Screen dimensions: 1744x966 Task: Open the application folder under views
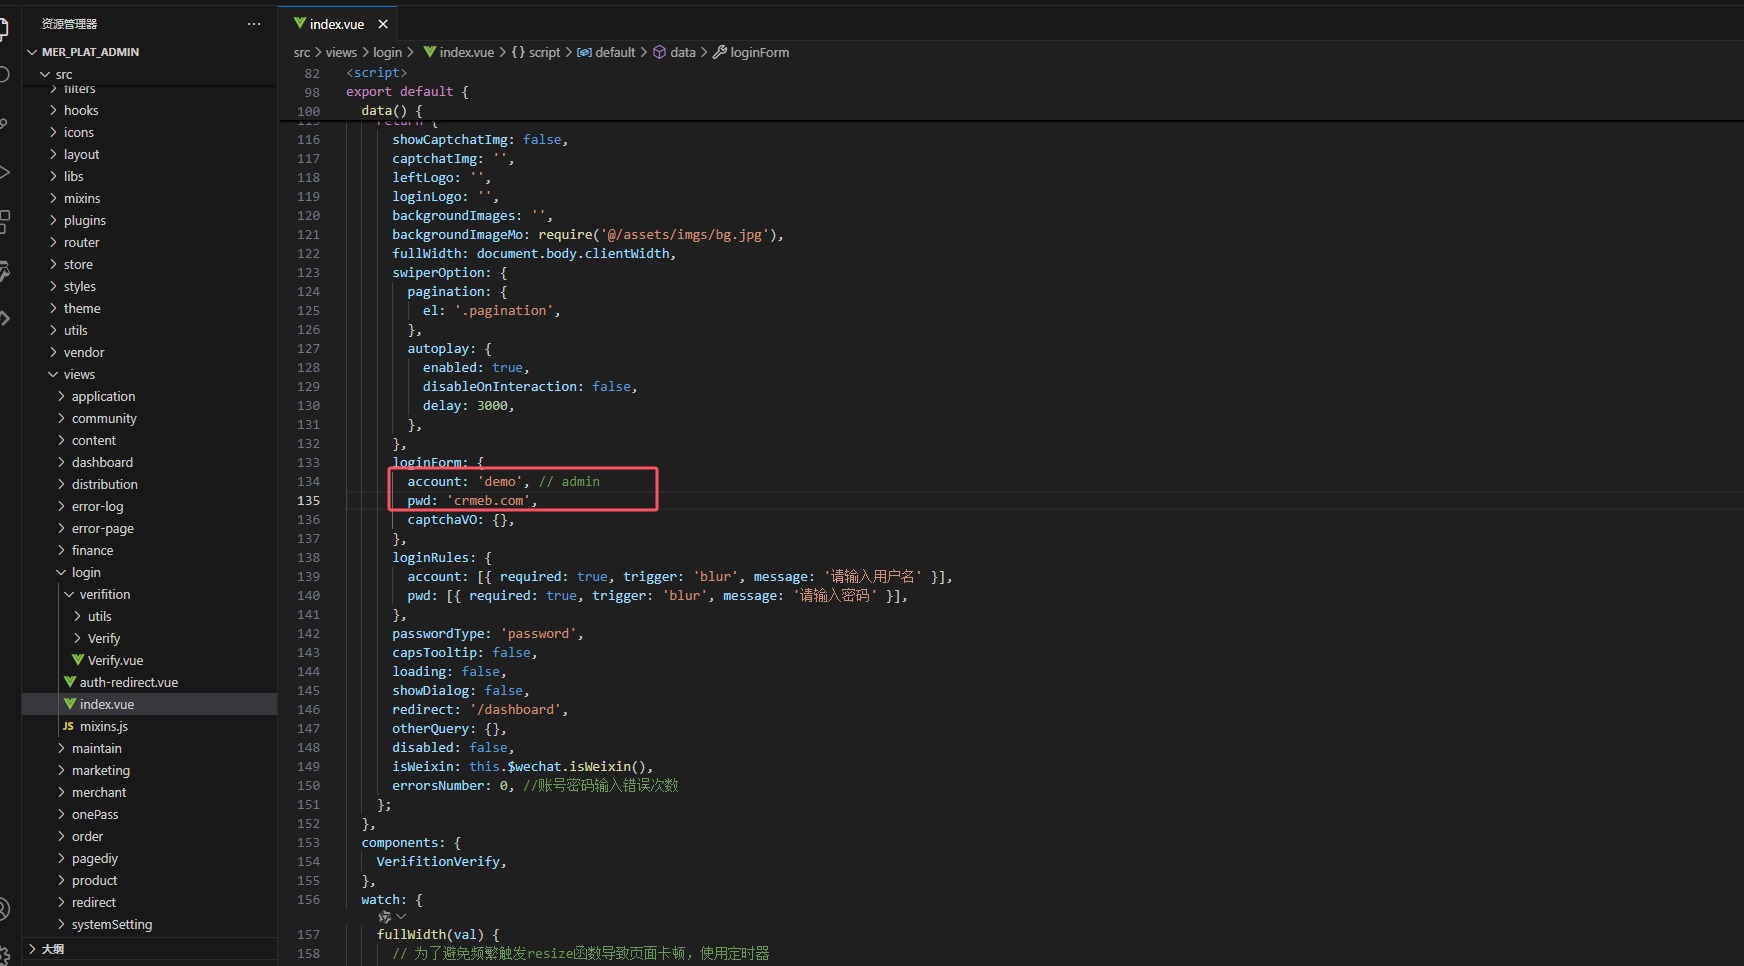(103, 396)
